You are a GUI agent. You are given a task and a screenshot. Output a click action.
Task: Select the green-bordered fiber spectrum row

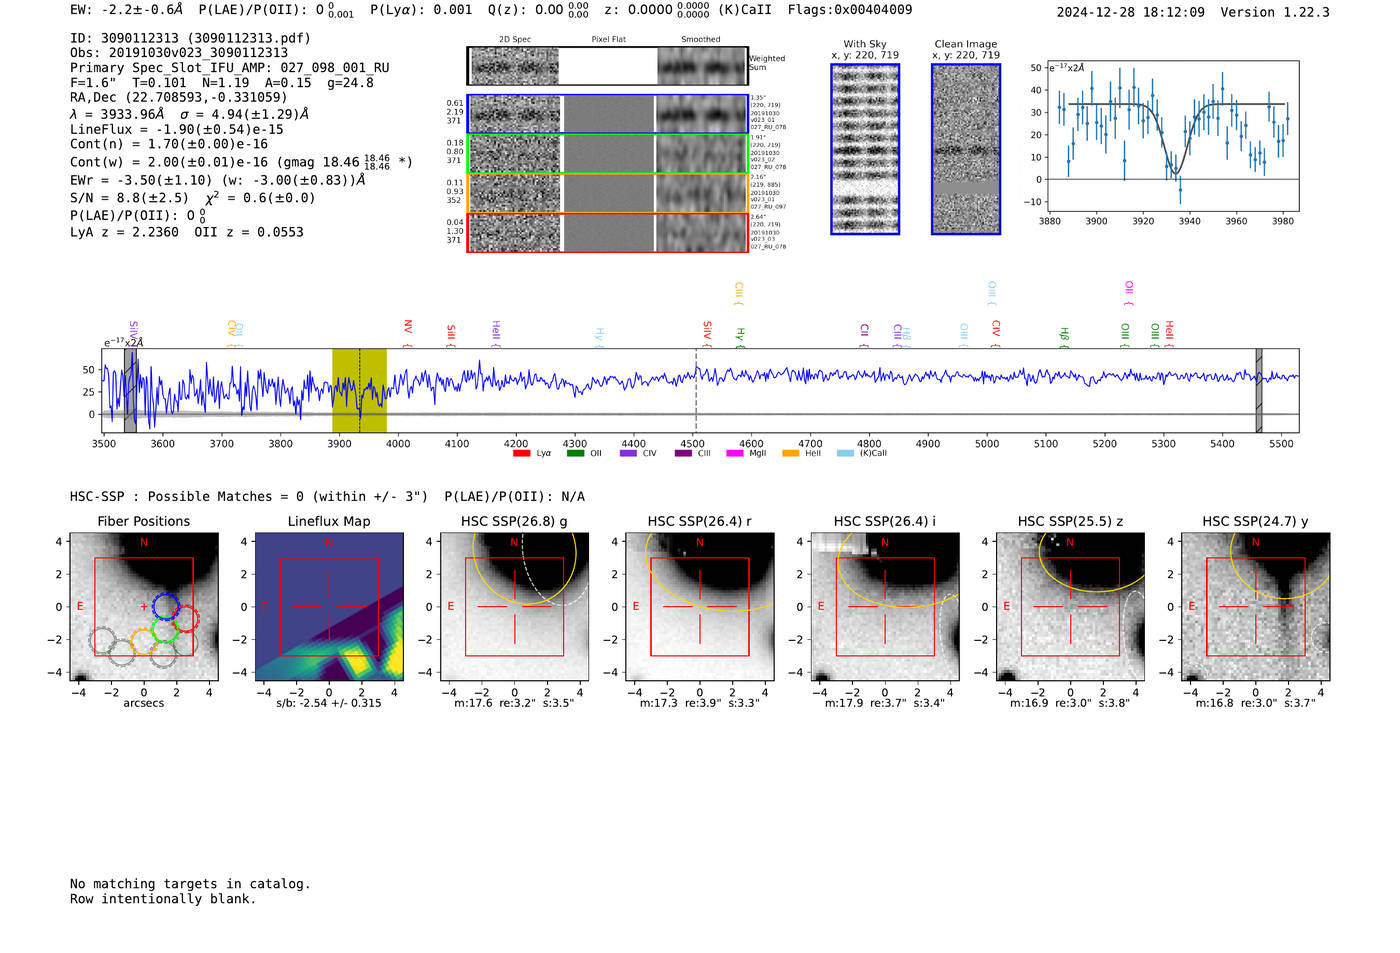(608, 154)
